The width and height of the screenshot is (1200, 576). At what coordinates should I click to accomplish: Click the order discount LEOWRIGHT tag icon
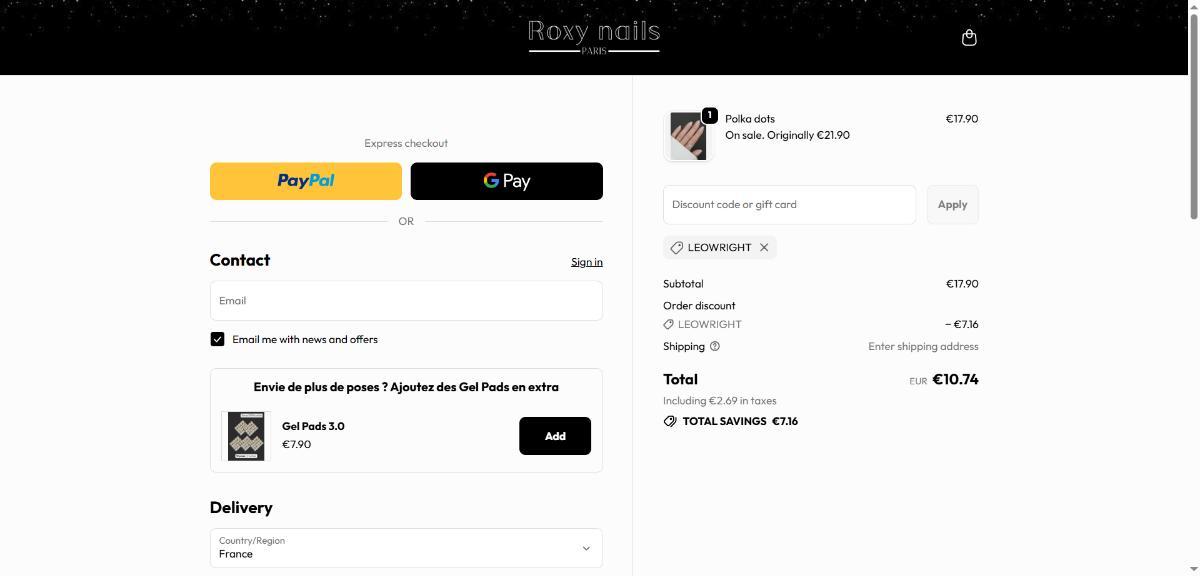click(669, 324)
